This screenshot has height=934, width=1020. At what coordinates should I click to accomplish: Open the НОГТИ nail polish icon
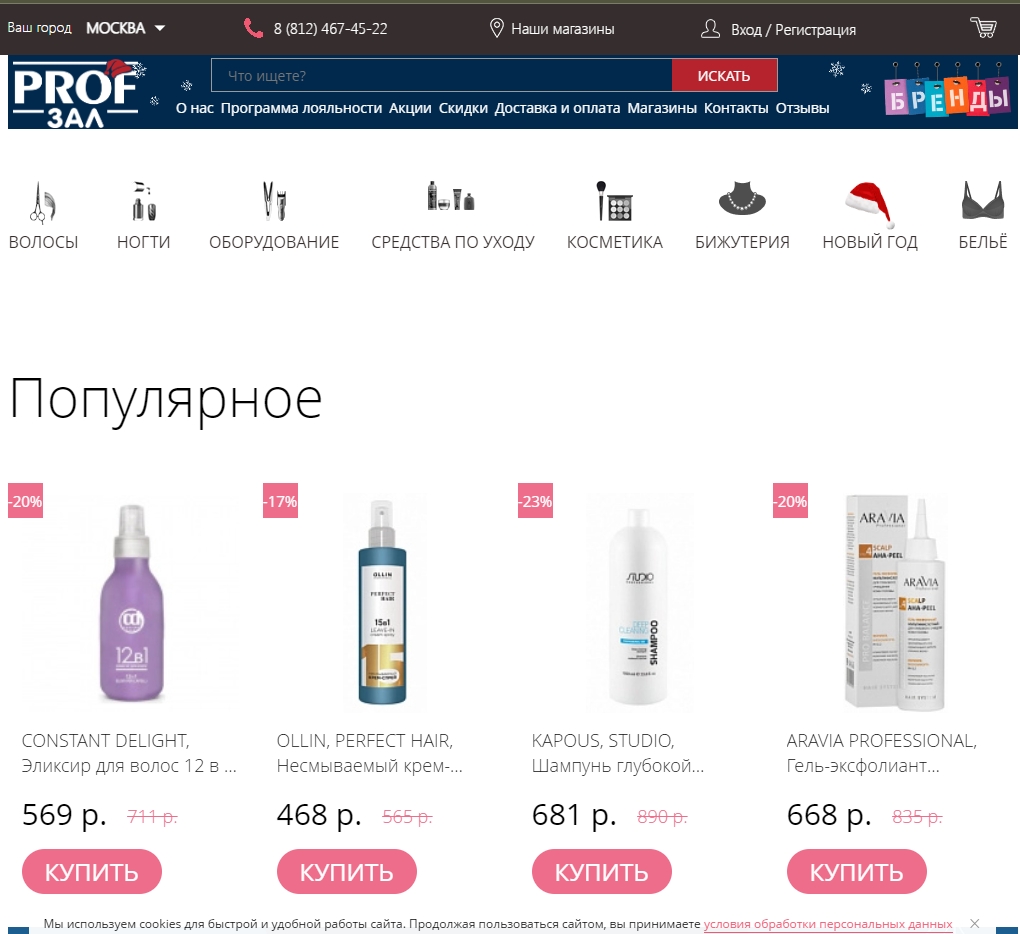144,202
